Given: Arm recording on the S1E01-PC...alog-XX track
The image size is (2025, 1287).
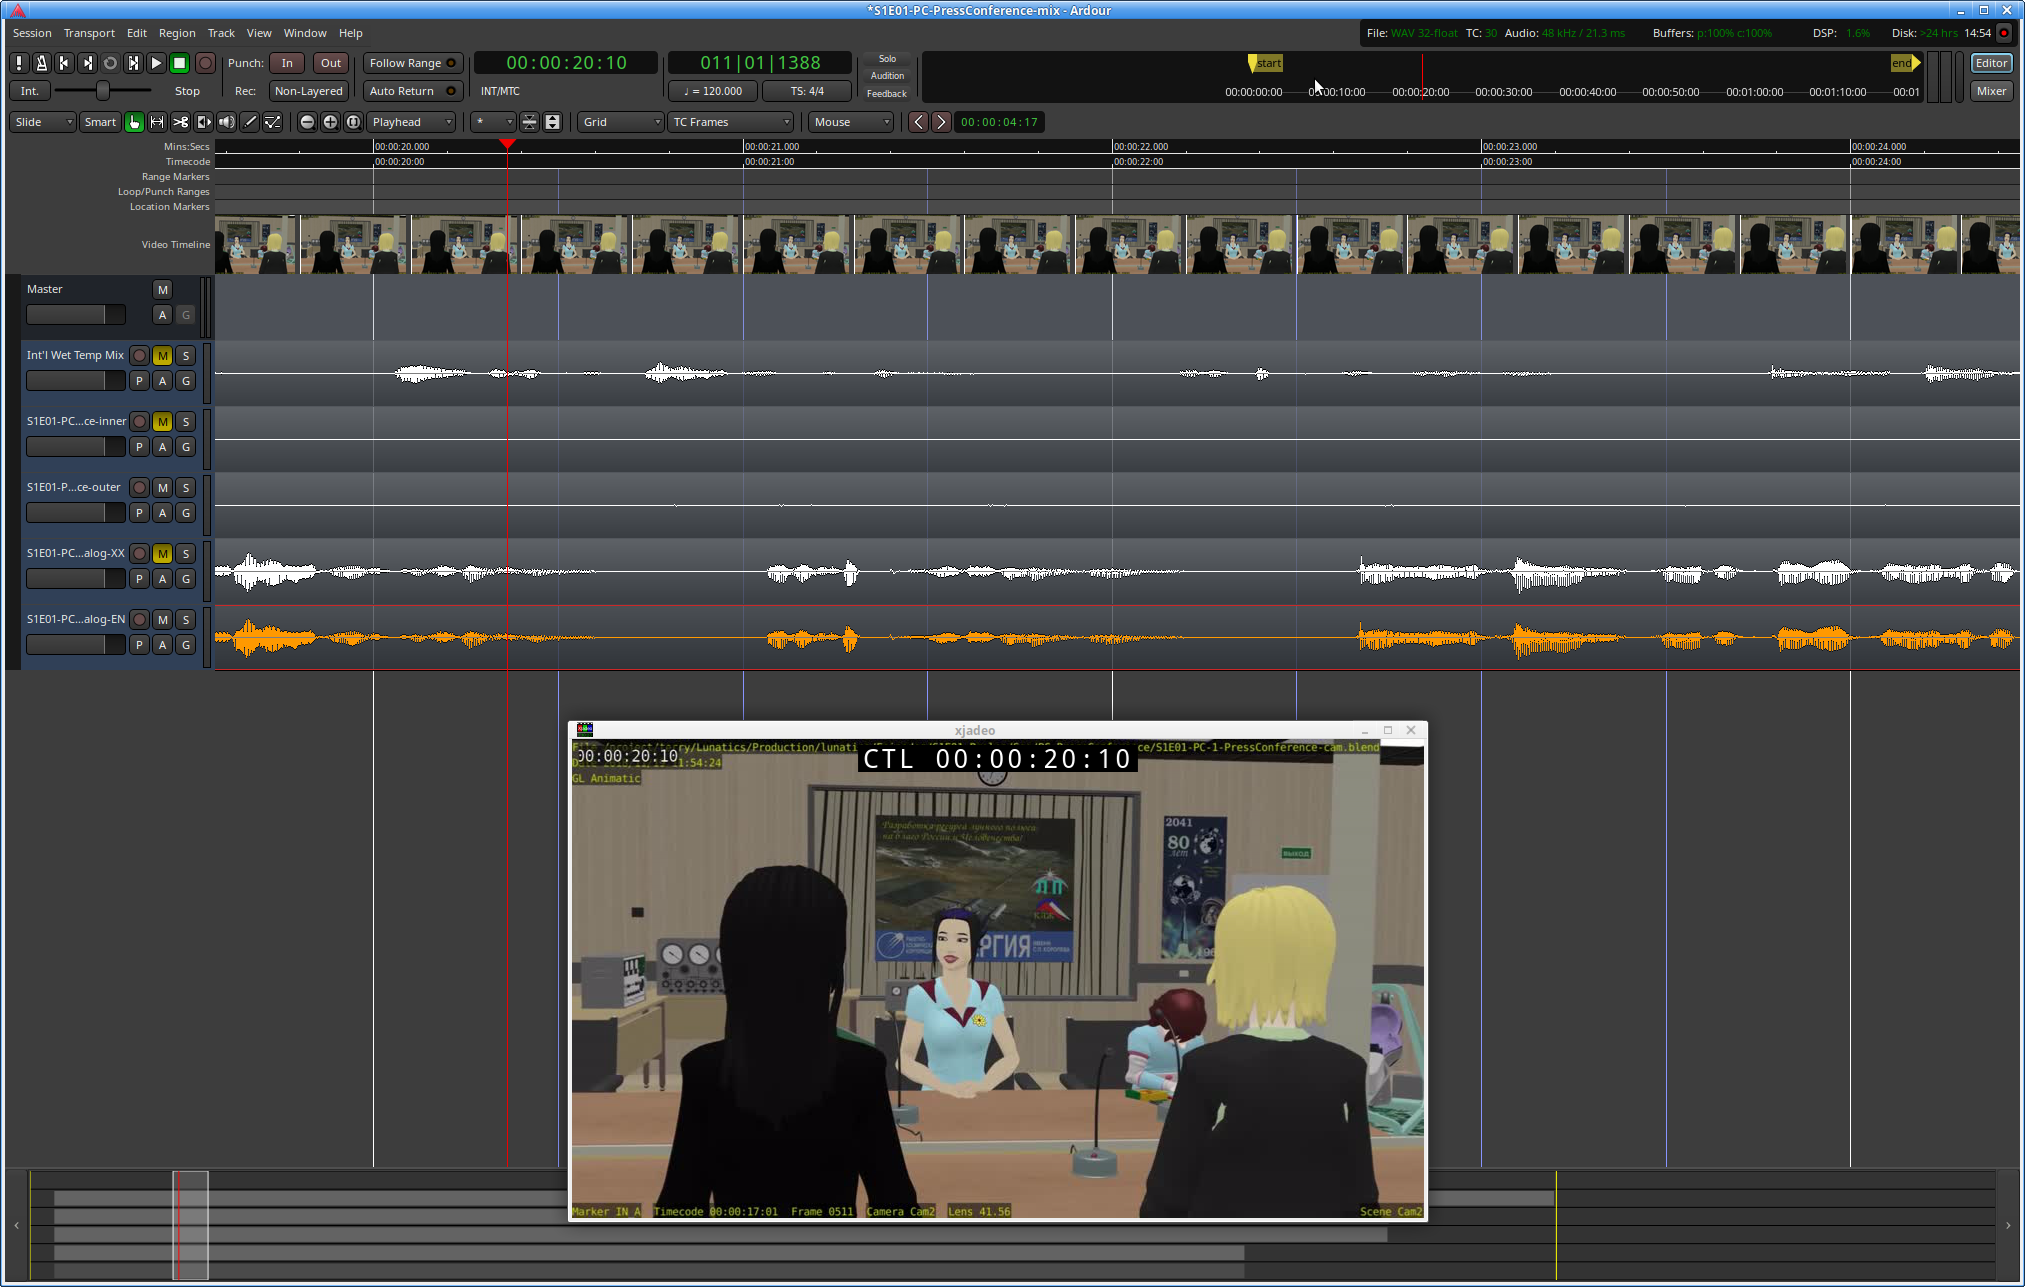Looking at the screenshot, I should pyautogui.click(x=139, y=553).
